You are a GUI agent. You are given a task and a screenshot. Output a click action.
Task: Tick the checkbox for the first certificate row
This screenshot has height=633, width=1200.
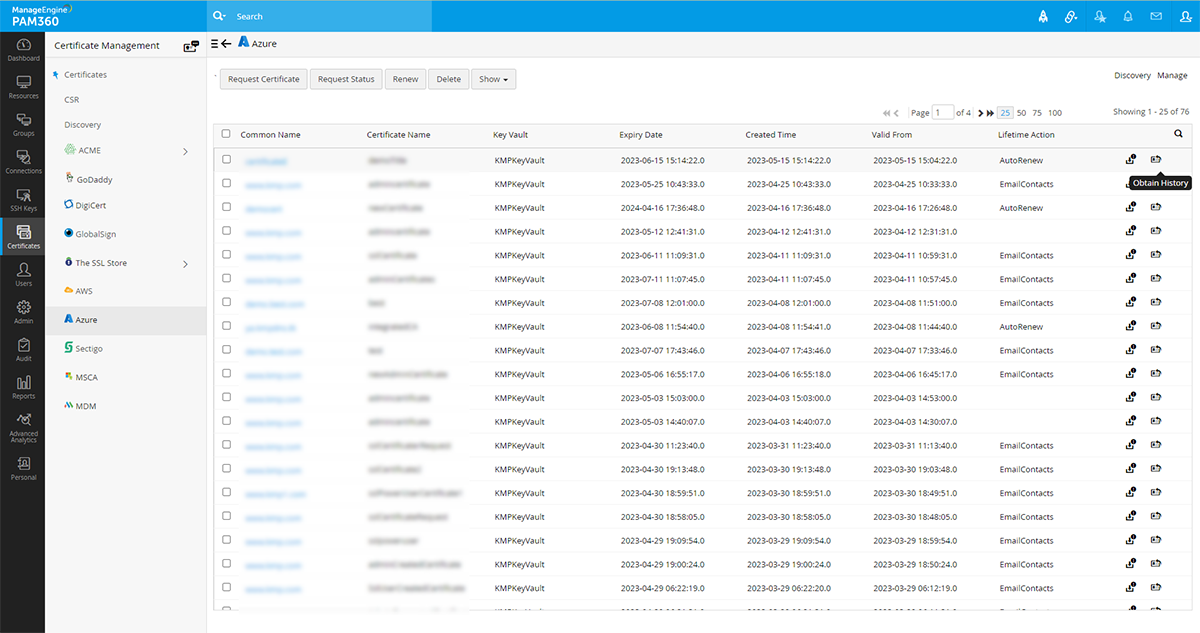pyautogui.click(x=225, y=159)
